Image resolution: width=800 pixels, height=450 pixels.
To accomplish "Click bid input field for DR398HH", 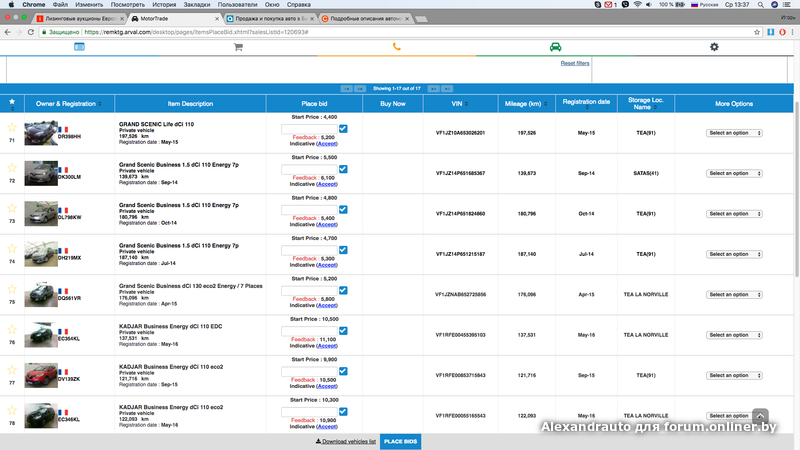I will click(x=309, y=129).
